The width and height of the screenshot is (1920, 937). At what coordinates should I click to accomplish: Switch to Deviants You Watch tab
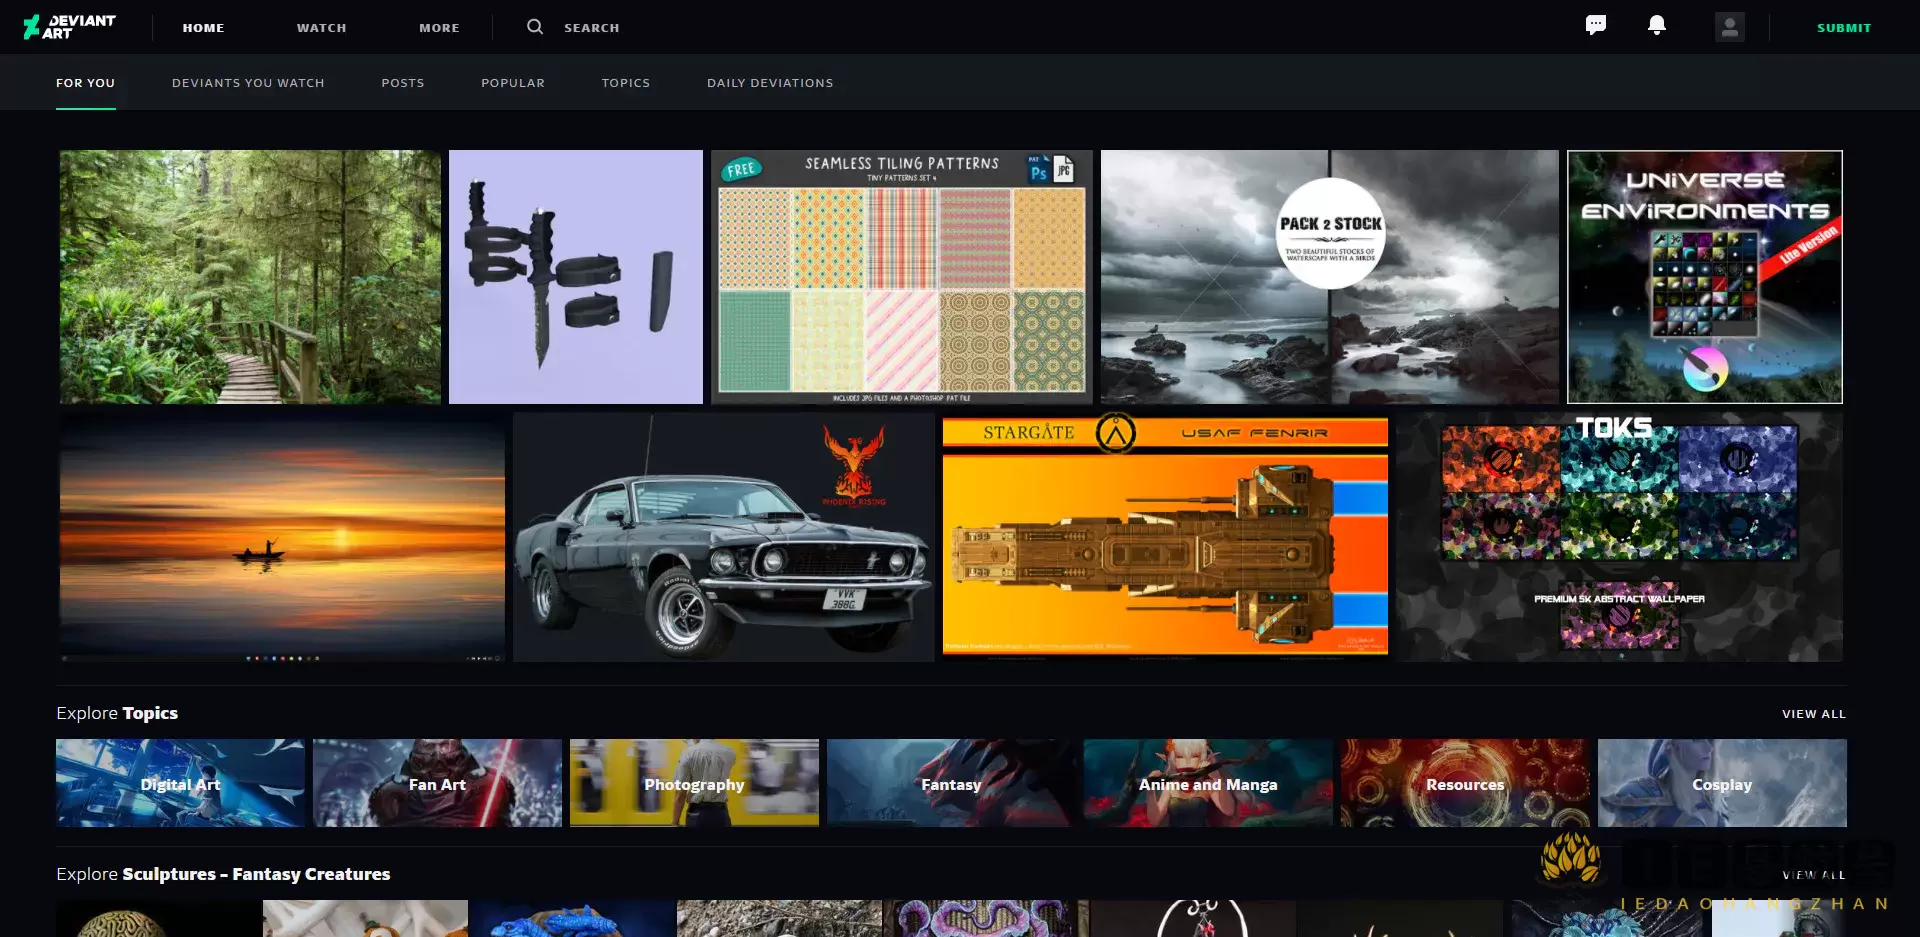(248, 83)
